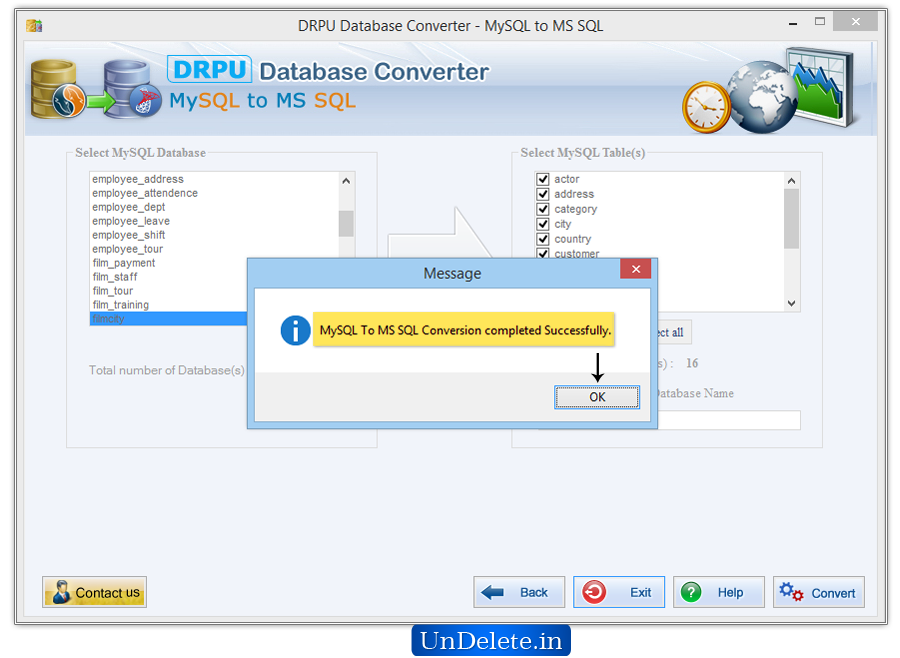Click the up arrow of the tables list scrollbar

coord(792,181)
